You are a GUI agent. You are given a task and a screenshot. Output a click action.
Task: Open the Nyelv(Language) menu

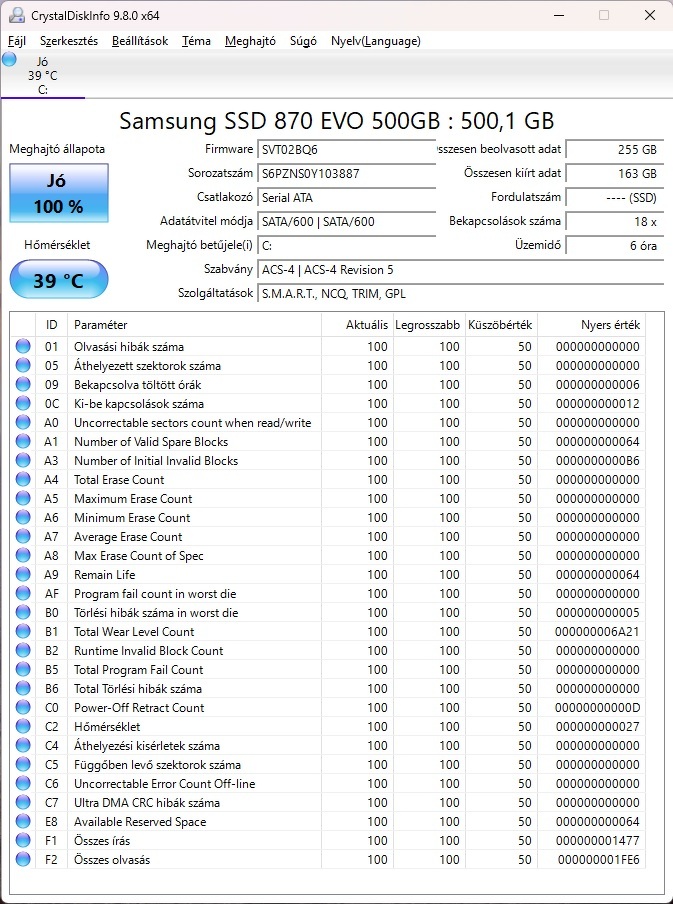375,41
